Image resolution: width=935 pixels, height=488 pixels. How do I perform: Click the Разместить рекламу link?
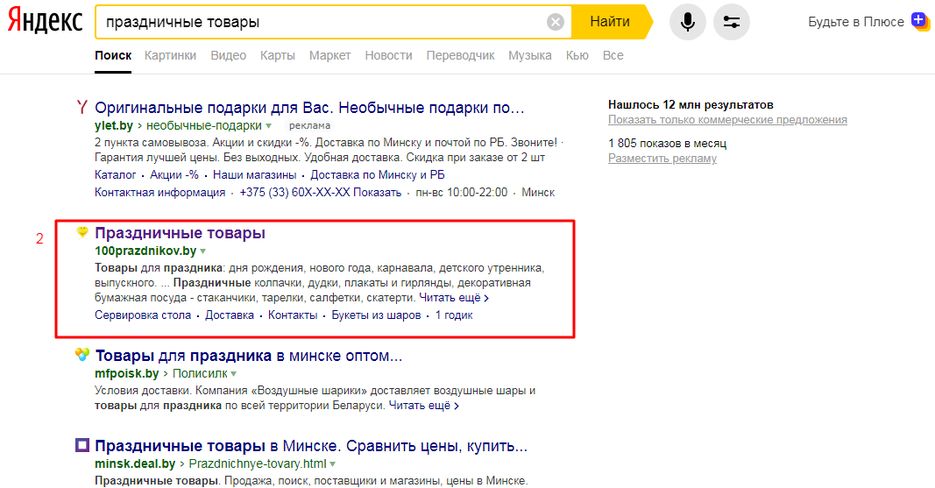[x=662, y=159]
